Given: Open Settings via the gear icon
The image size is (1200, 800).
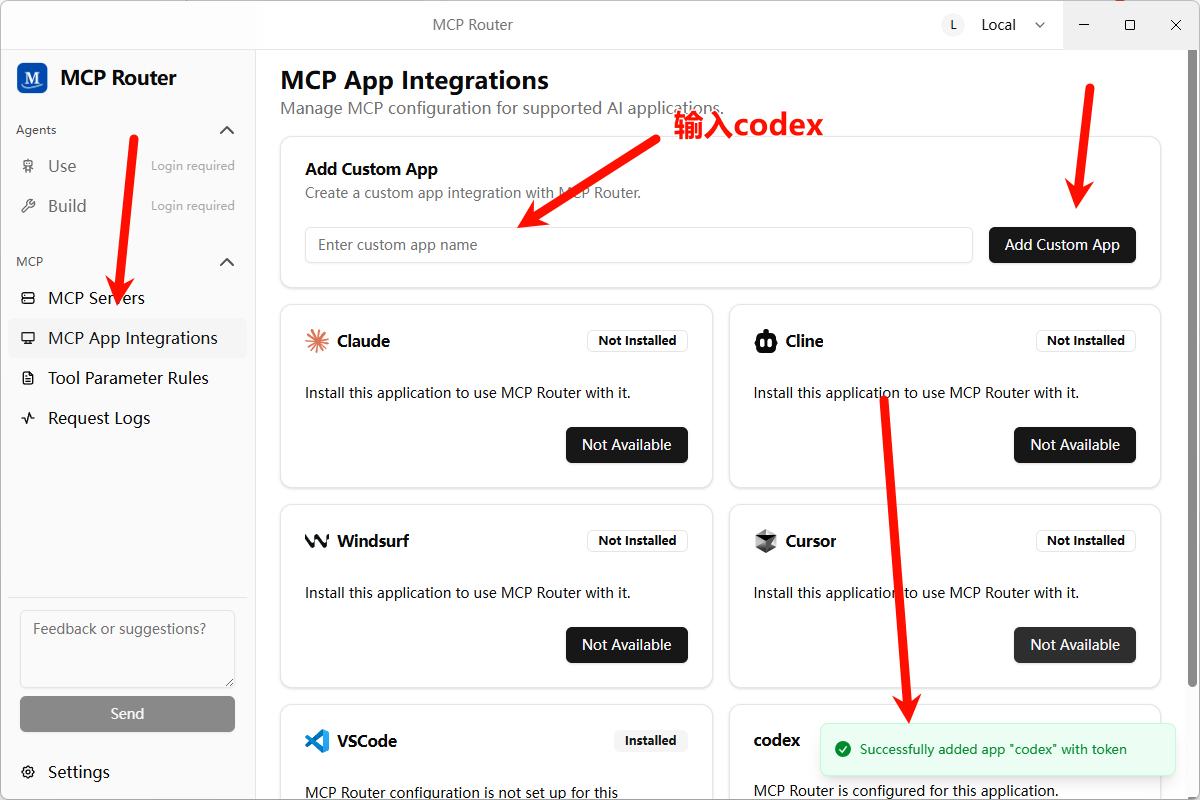Looking at the screenshot, I should [28, 772].
